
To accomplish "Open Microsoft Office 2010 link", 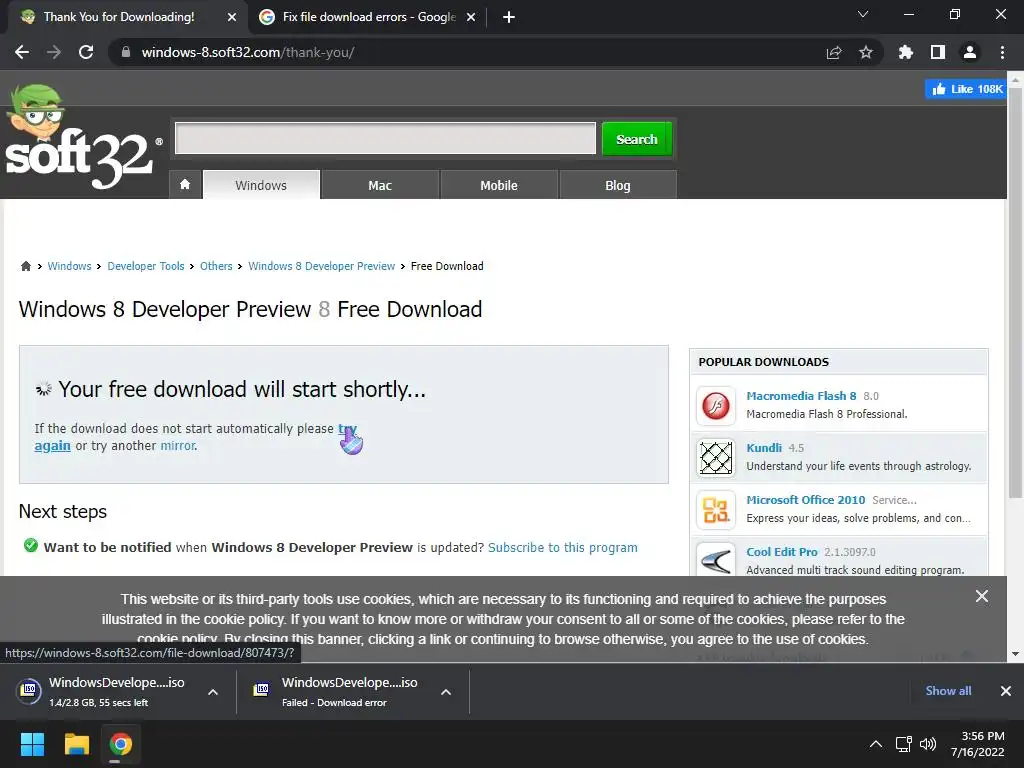I will tap(806, 500).
